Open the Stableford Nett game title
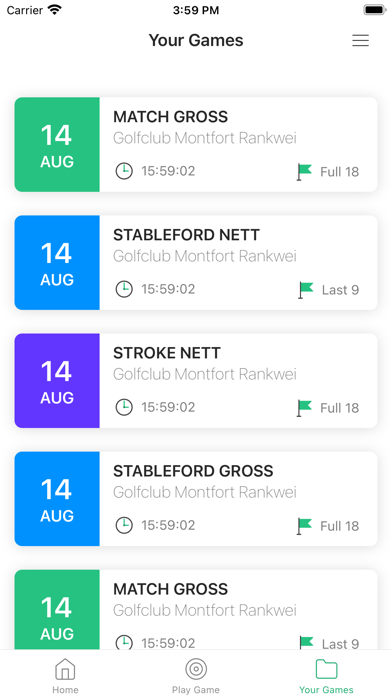 186,235
